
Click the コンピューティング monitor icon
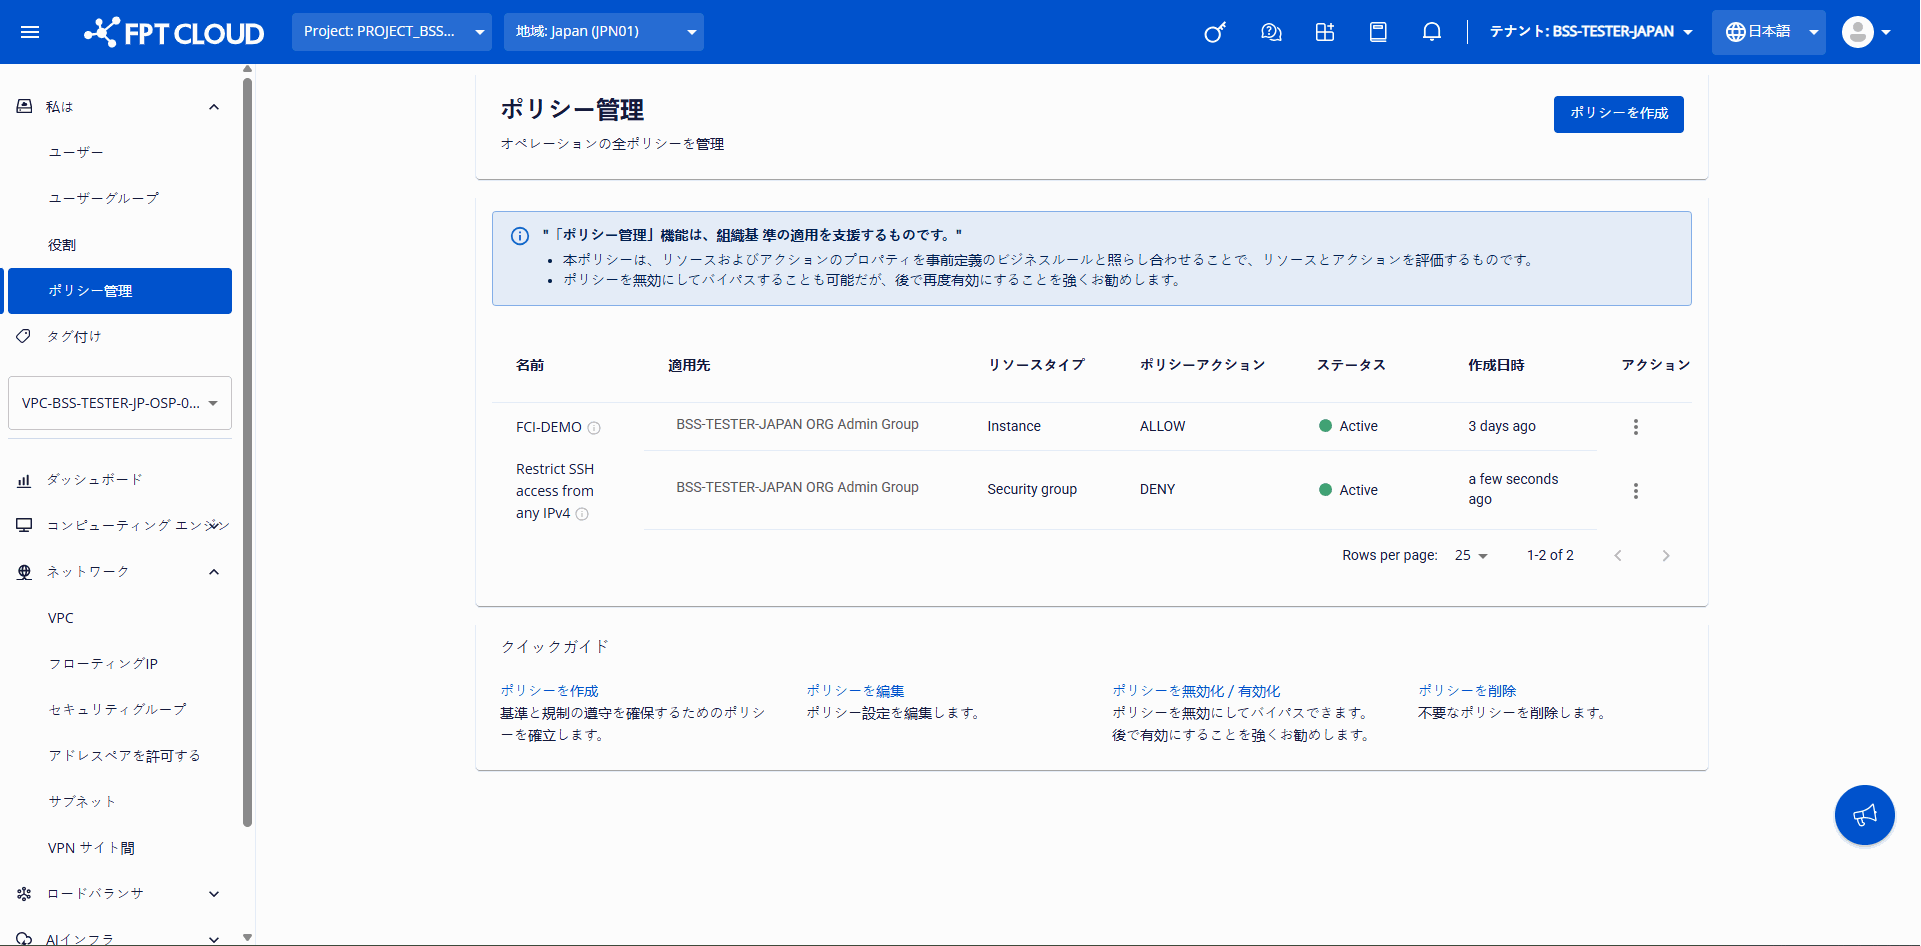tap(24, 525)
